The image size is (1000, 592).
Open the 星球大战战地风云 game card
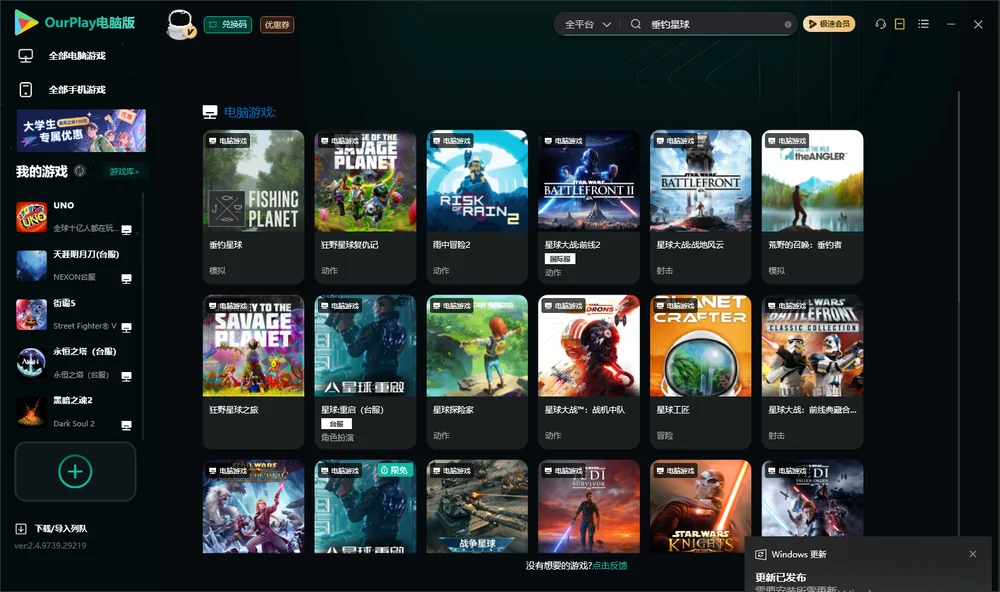700,207
